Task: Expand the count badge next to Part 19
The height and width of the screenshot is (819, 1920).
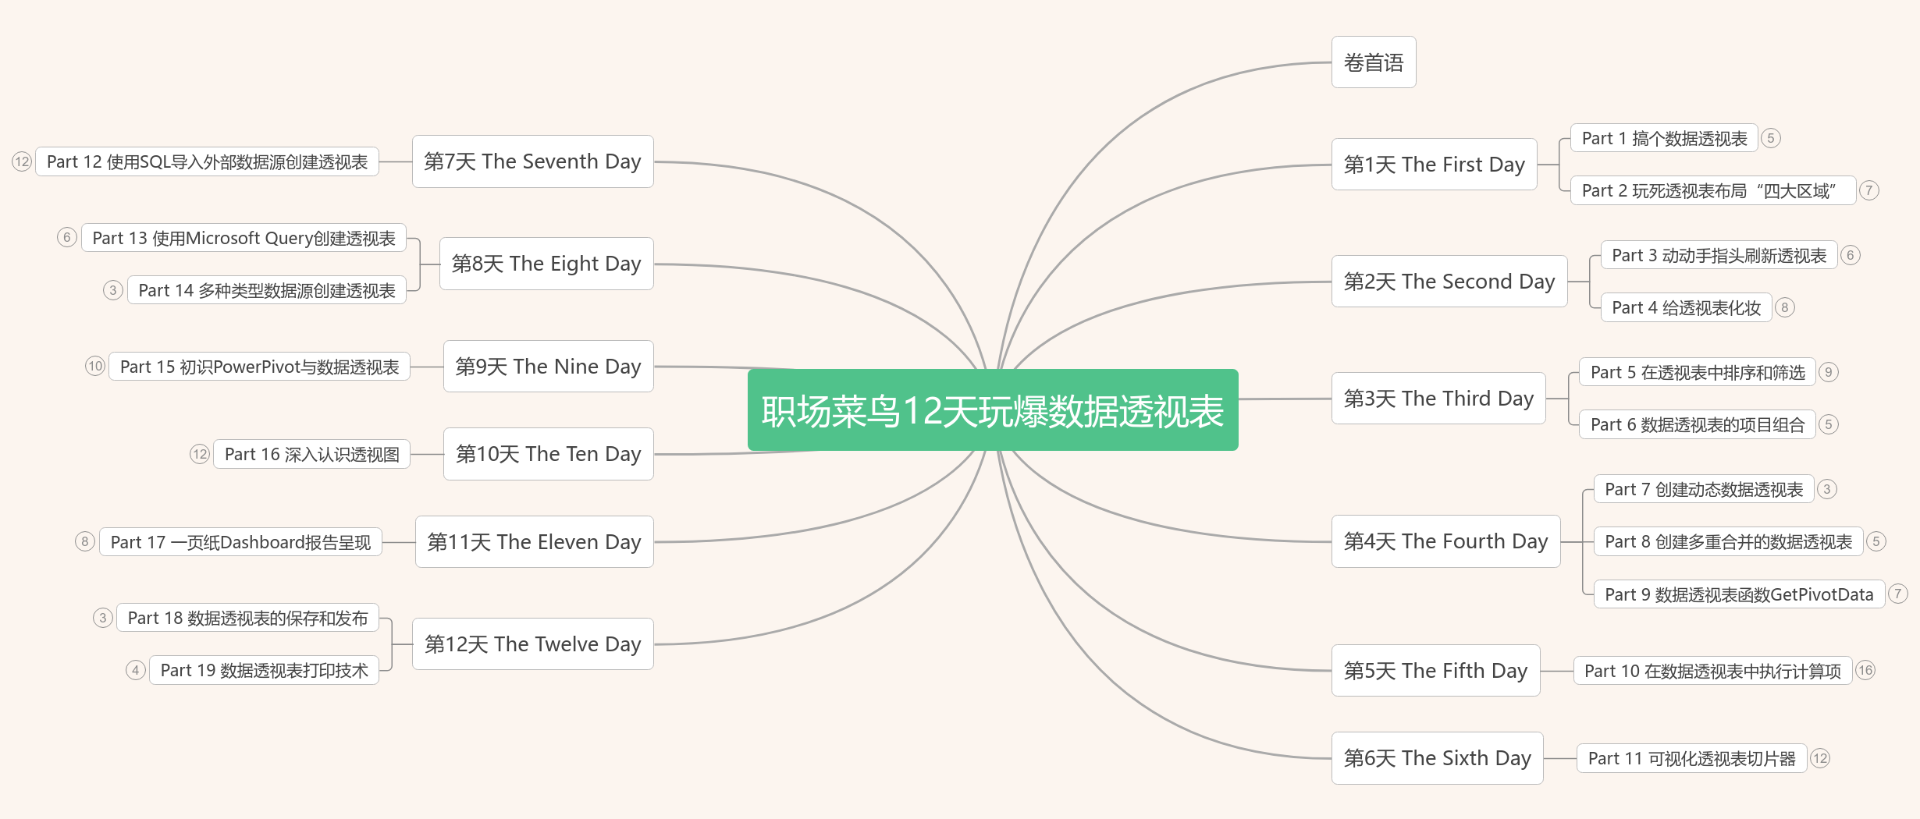Action: 135,670
